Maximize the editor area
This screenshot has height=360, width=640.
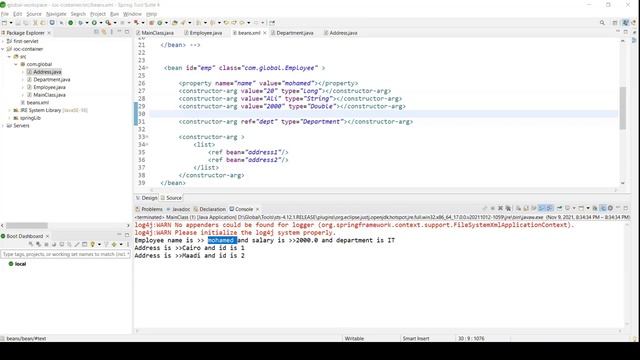[x=626, y=32]
